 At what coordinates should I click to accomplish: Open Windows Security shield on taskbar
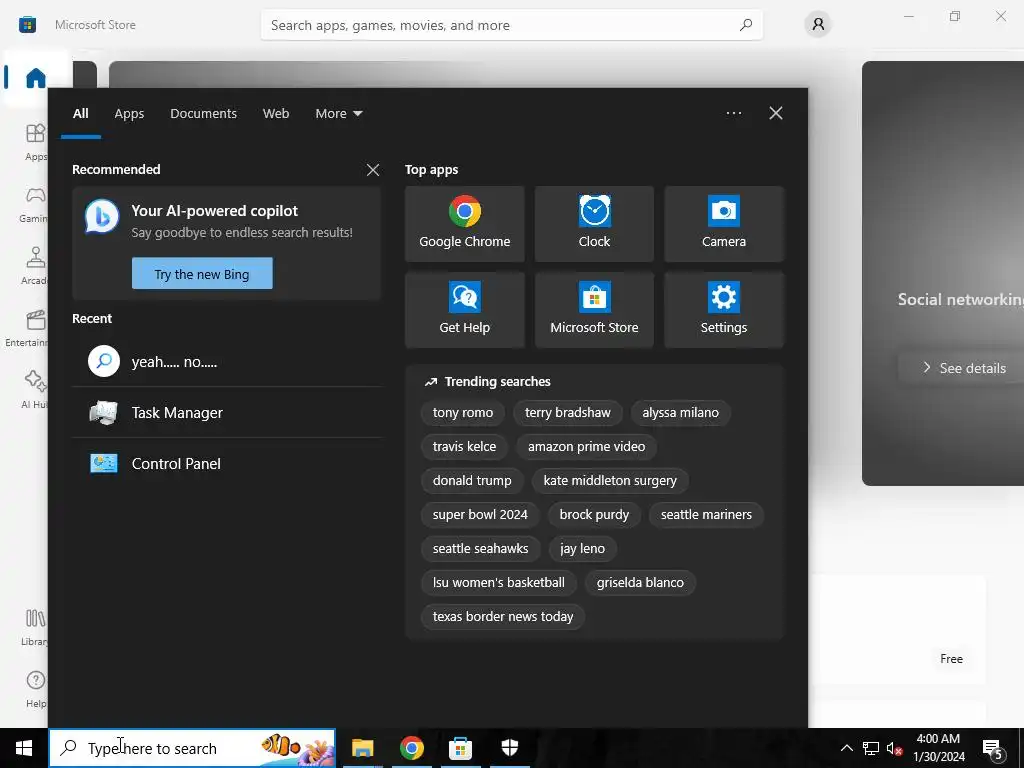click(509, 748)
